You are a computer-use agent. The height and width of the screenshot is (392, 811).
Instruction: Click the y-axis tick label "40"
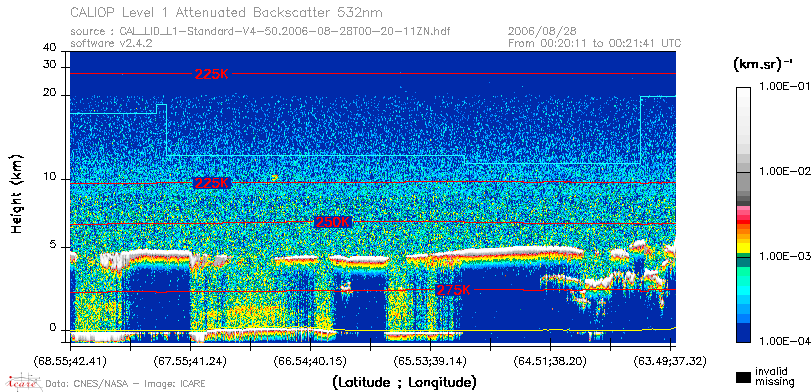[50, 48]
